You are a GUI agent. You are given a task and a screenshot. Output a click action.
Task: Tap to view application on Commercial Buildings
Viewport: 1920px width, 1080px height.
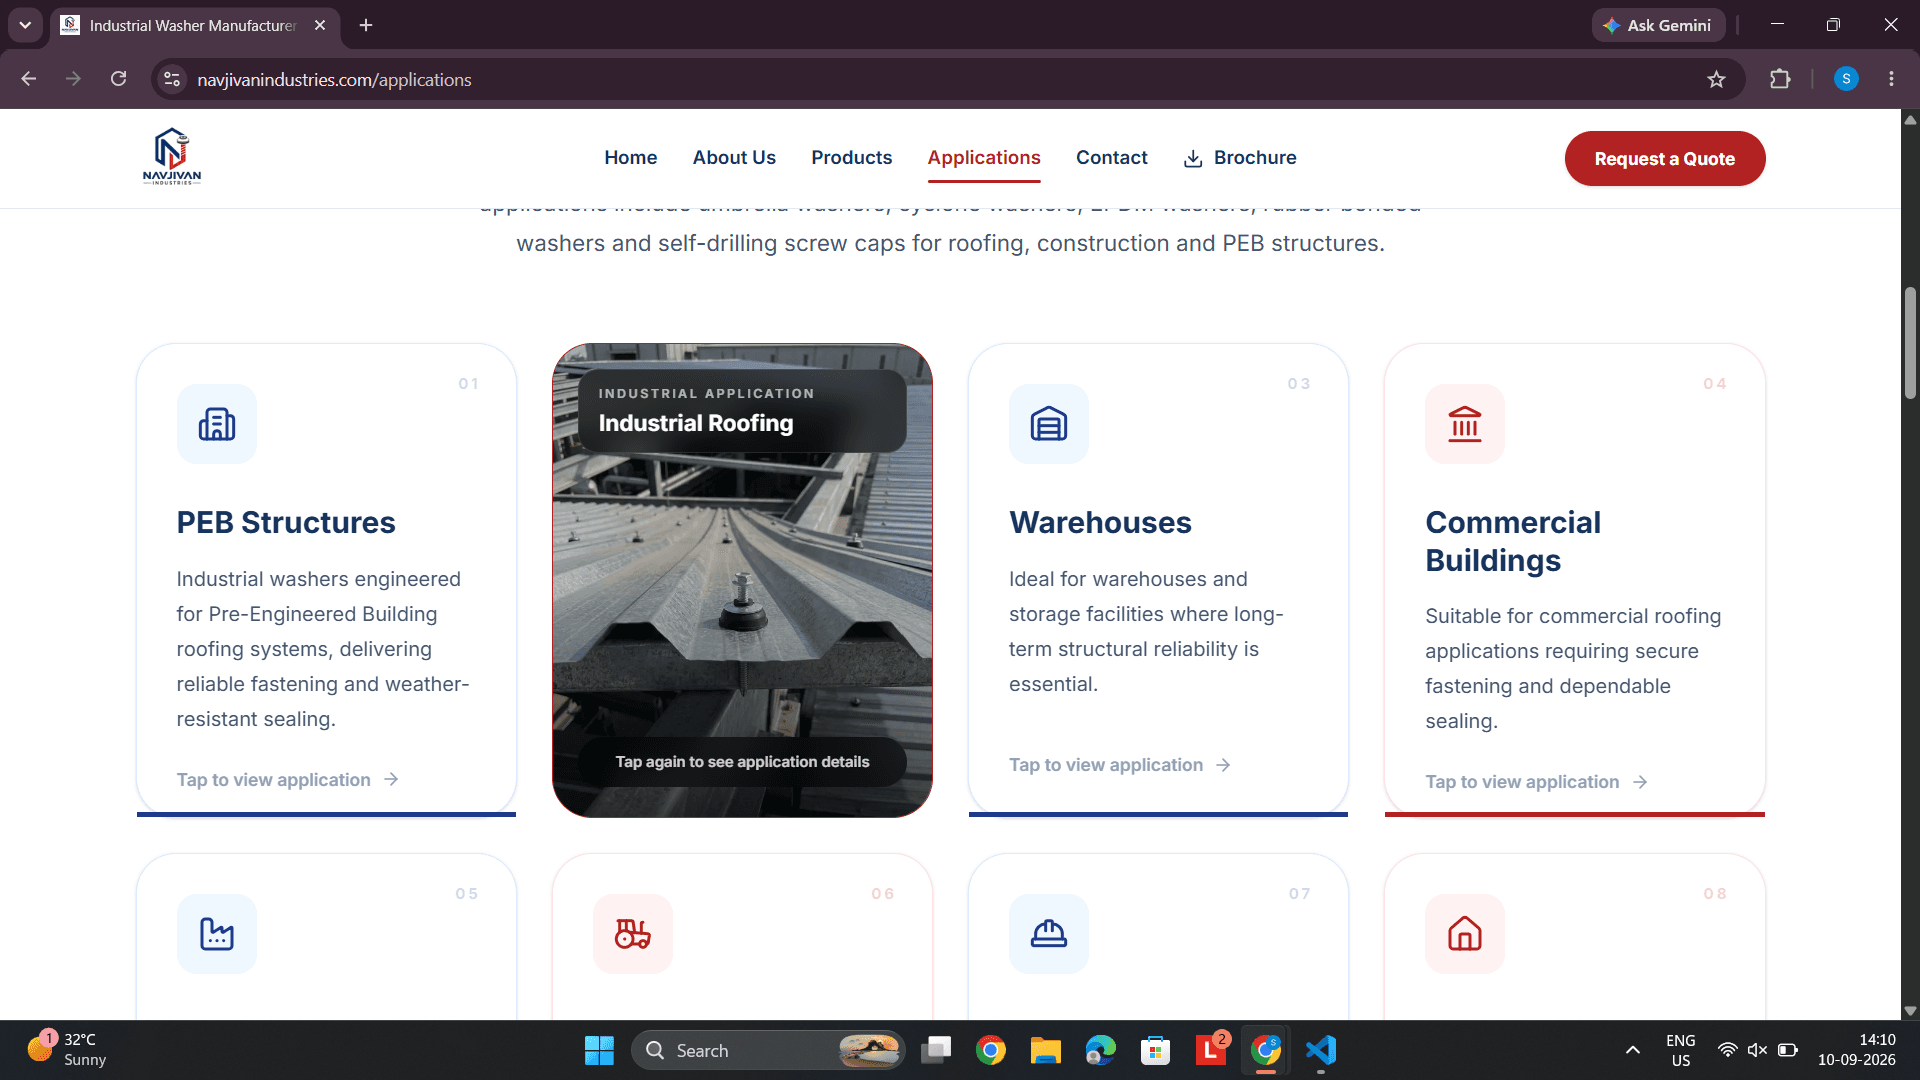tap(1536, 782)
